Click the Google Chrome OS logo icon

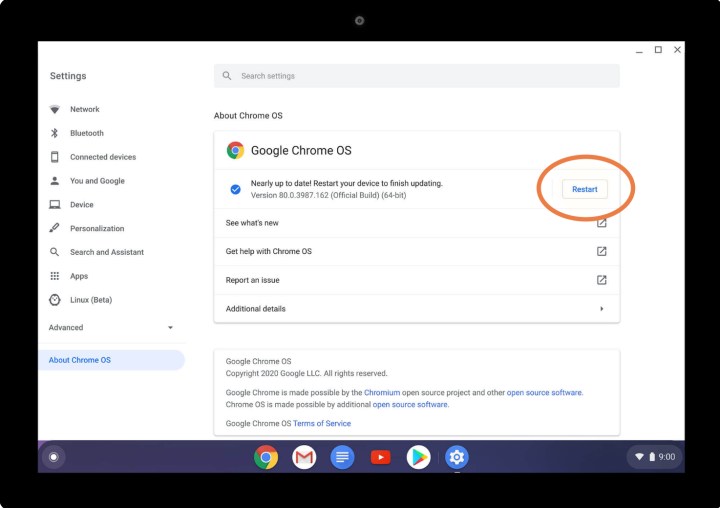click(x=235, y=150)
